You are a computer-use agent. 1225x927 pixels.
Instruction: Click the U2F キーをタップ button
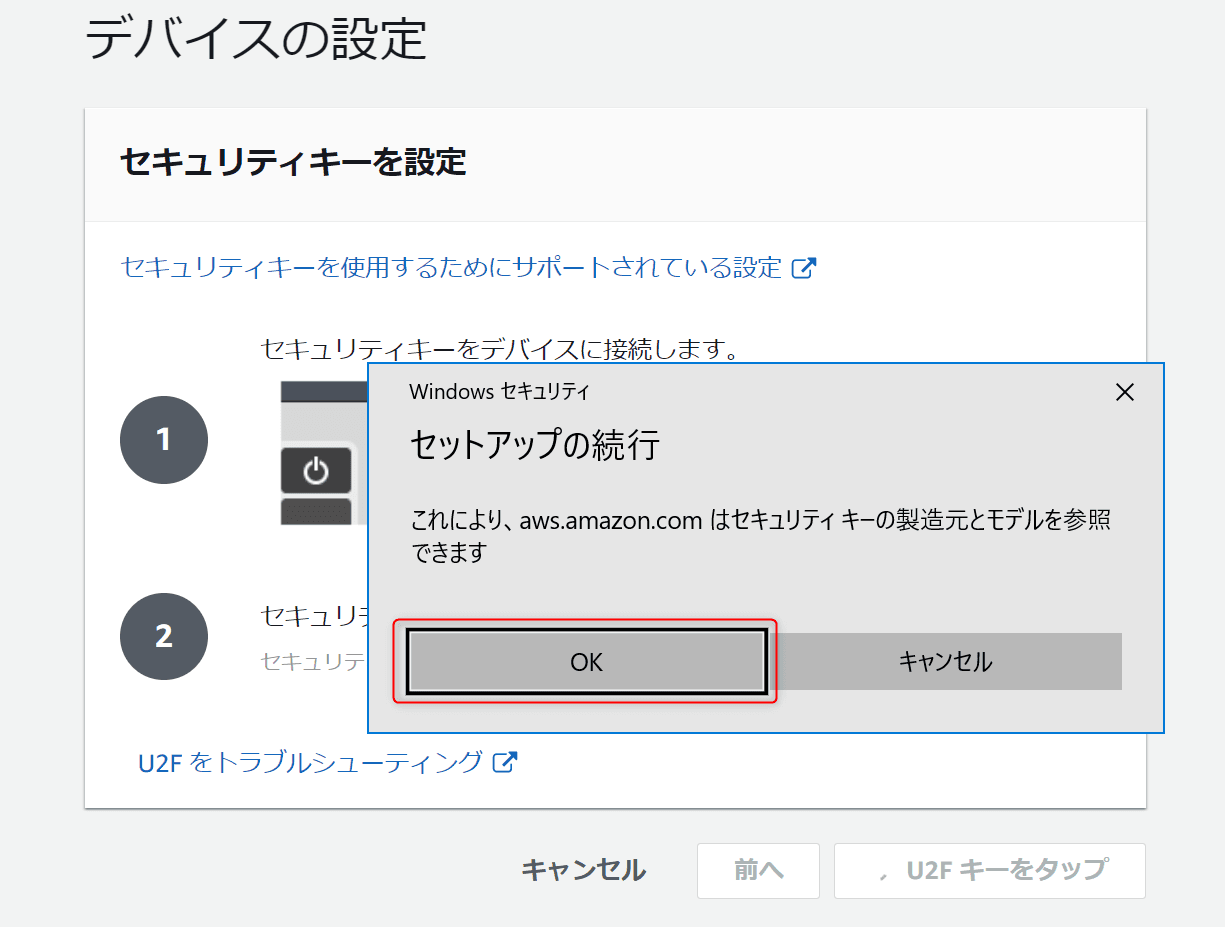(990, 870)
